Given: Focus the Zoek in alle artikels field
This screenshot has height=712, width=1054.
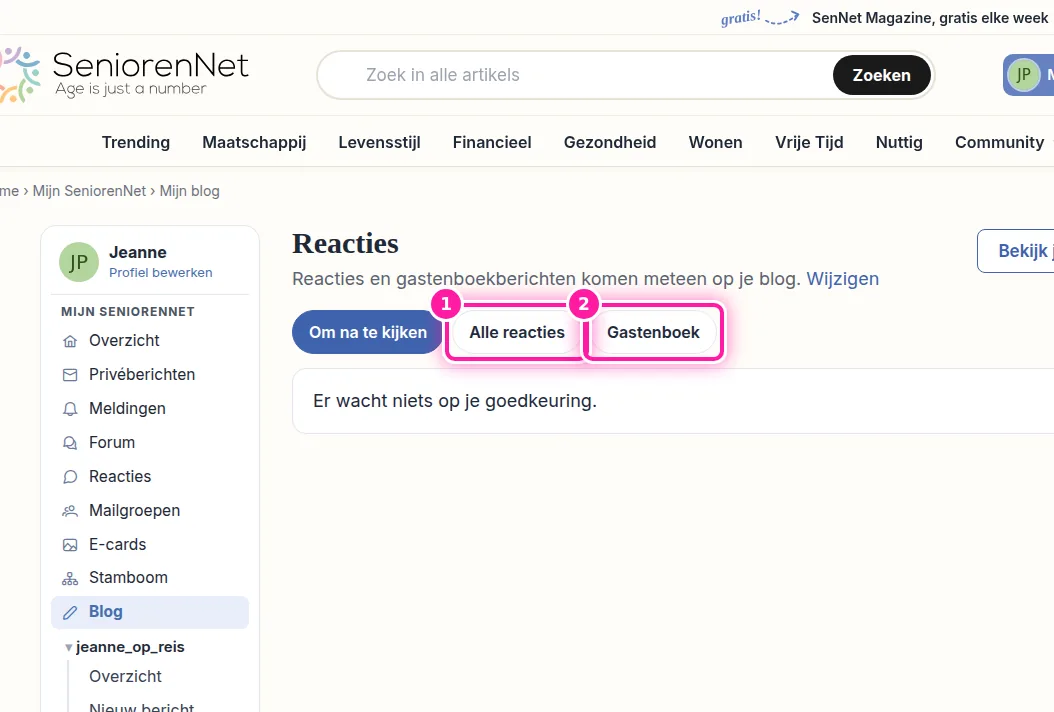Looking at the screenshot, I should (x=575, y=75).
